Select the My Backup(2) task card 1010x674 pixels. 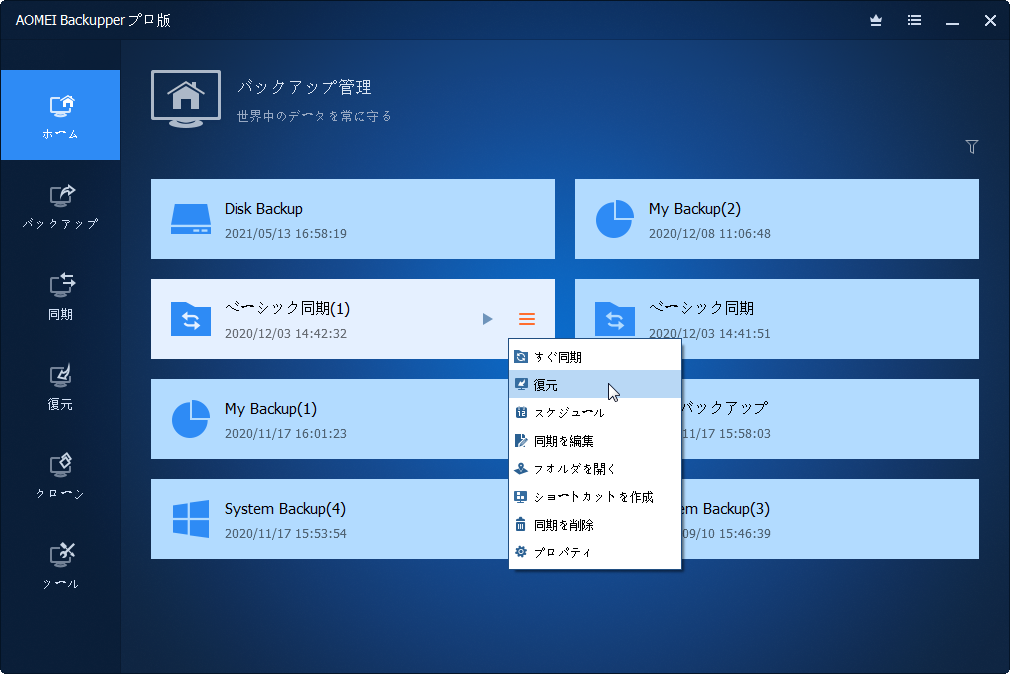click(x=777, y=219)
